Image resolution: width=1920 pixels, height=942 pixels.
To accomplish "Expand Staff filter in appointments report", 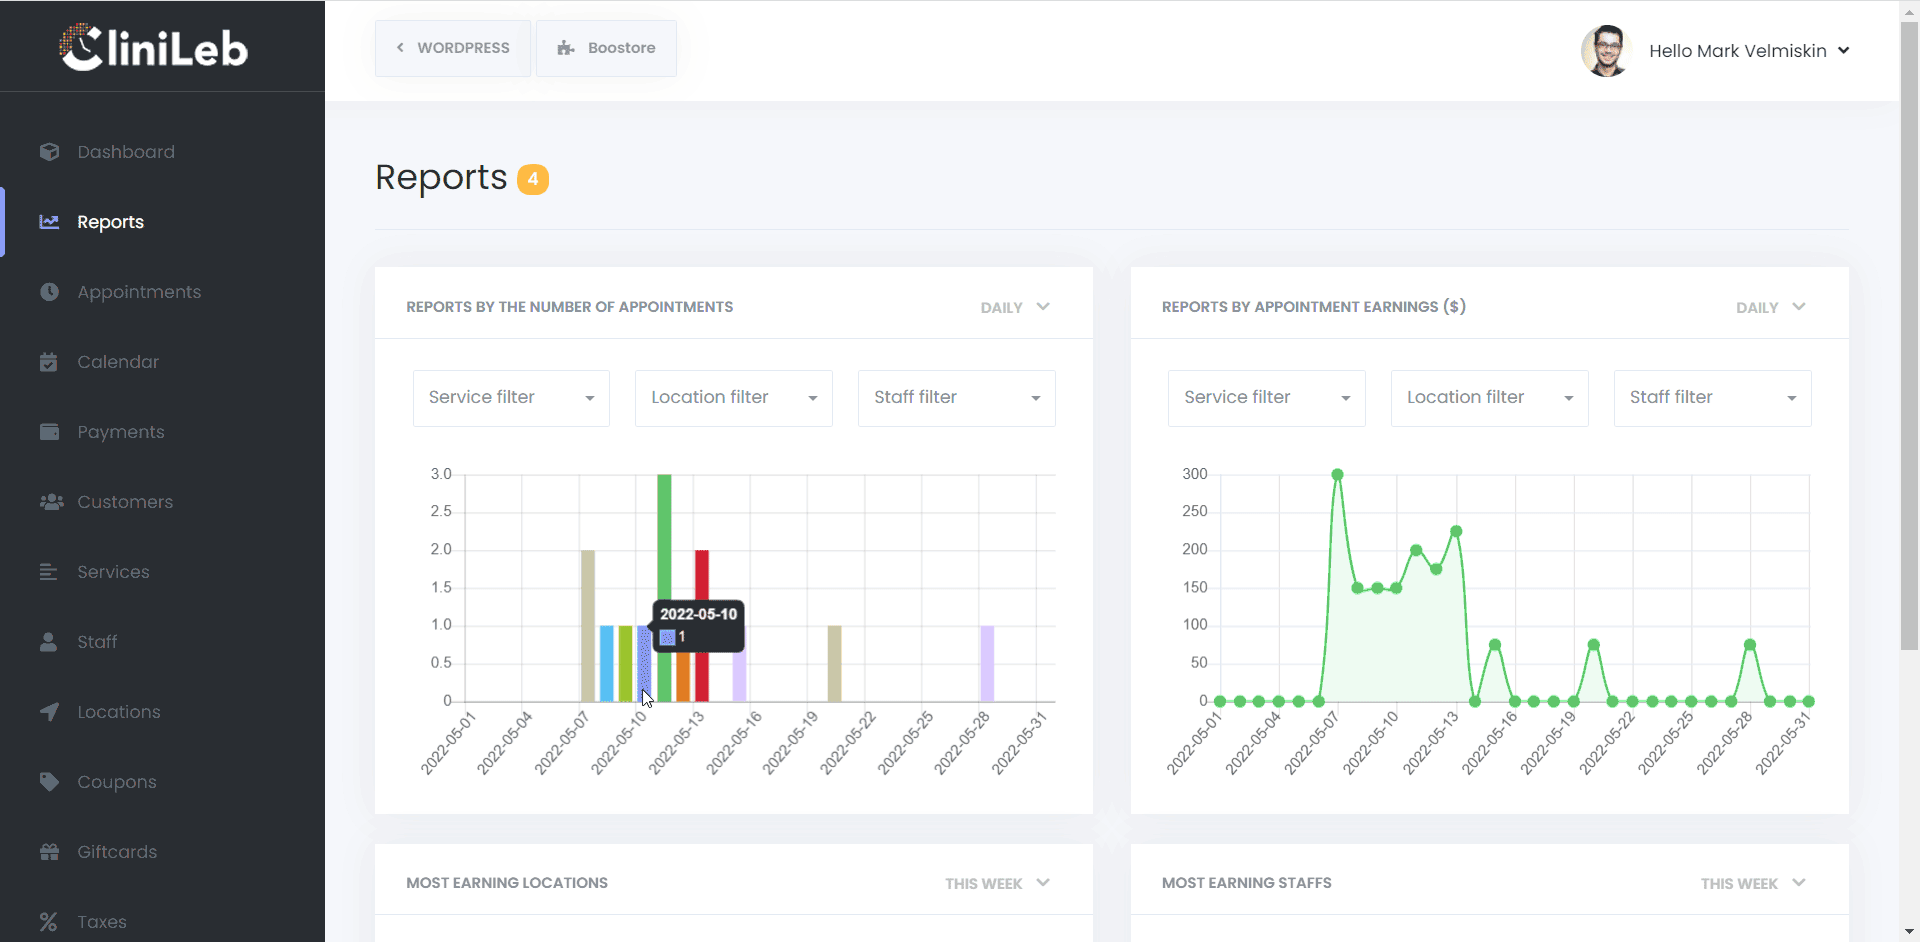I will click(956, 398).
